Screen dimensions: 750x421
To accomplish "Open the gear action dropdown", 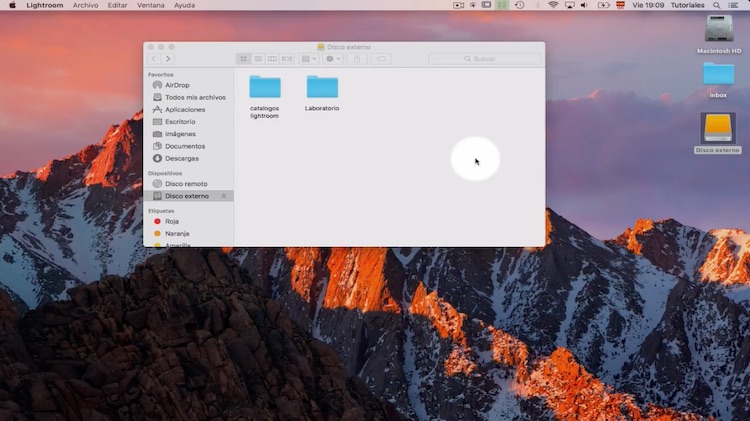I will (x=332, y=59).
